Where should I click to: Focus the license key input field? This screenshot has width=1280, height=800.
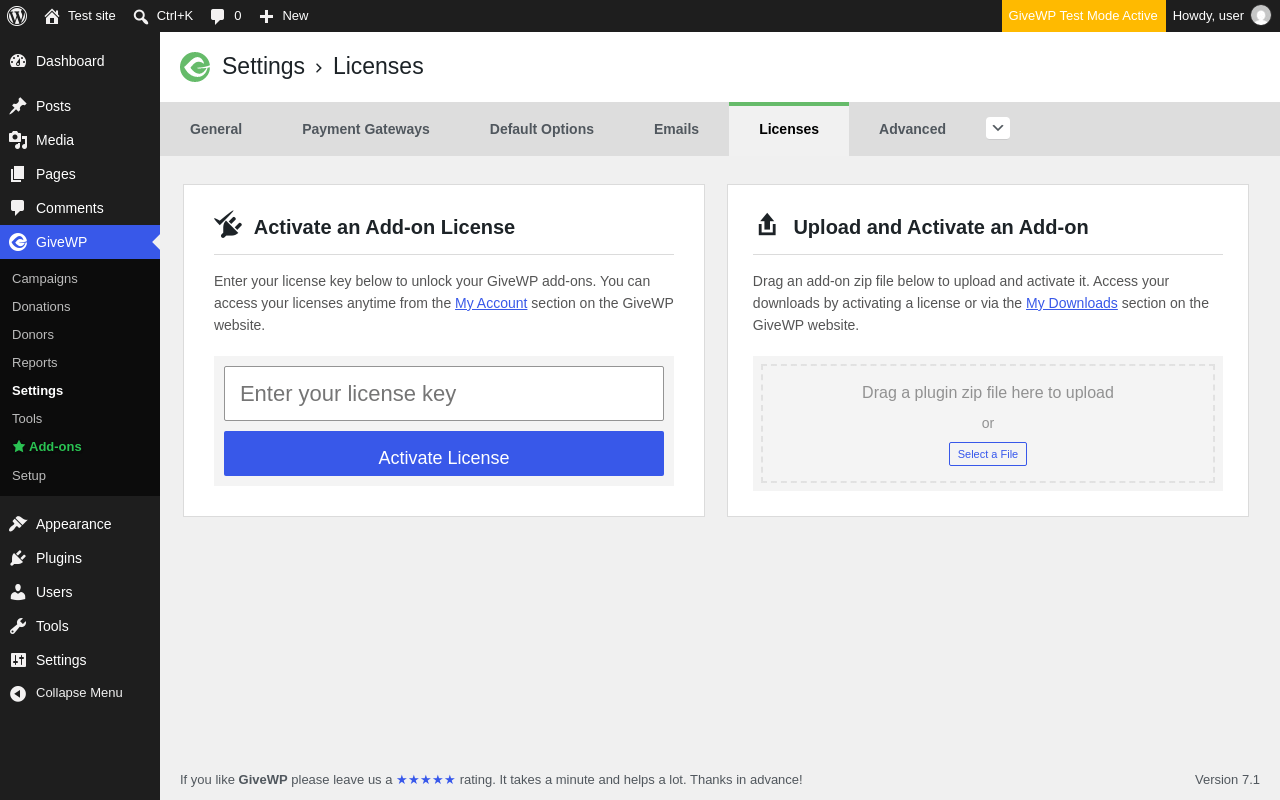444,394
